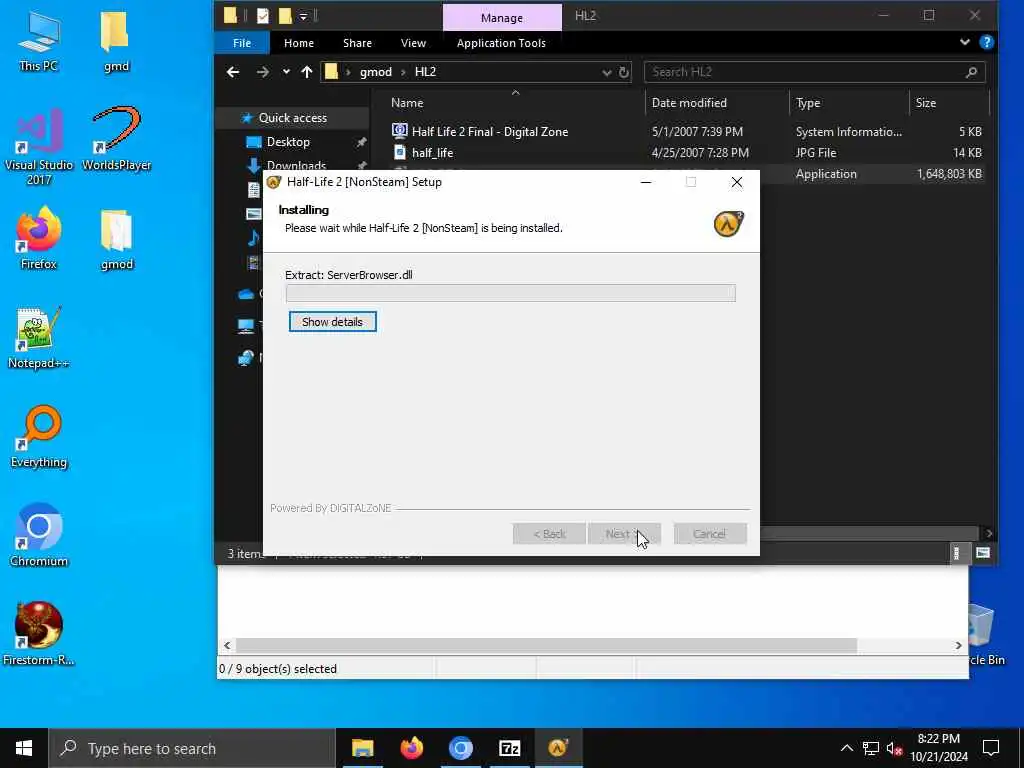
Task: Launch Firestorm desktop shortcut
Action: coord(39,633)
